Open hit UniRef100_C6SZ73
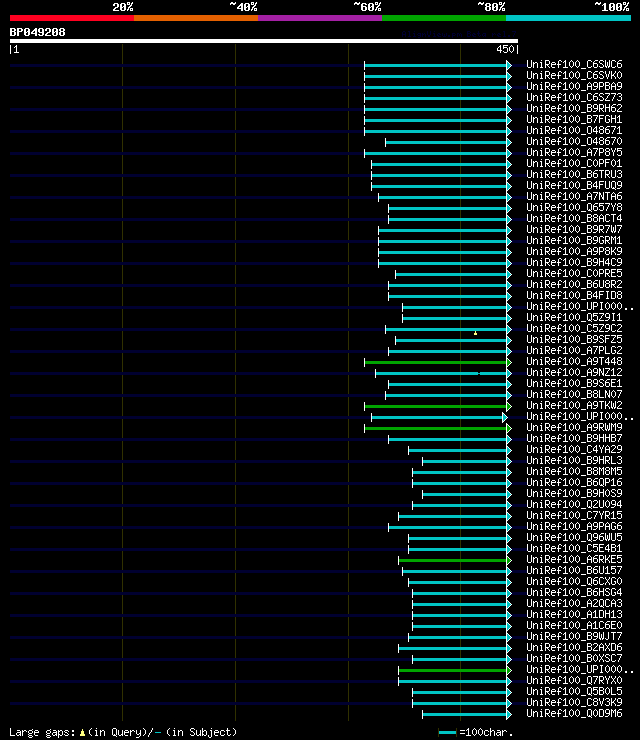The height and width of the screenshot is (740, 640). [x=574, y=97]
